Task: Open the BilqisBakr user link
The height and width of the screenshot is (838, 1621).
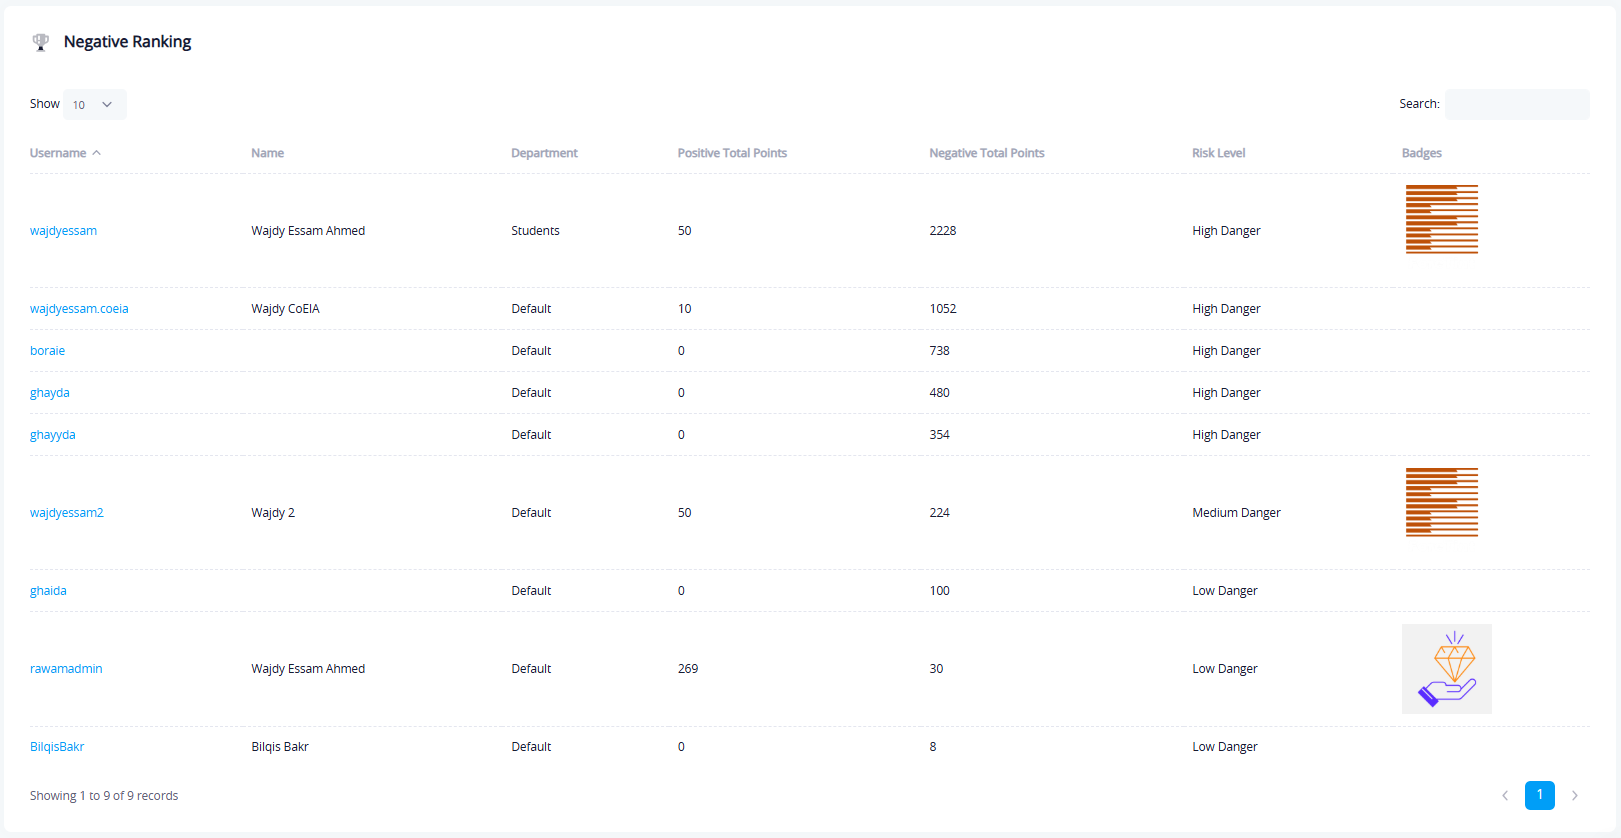Action: tap(57, 747)
